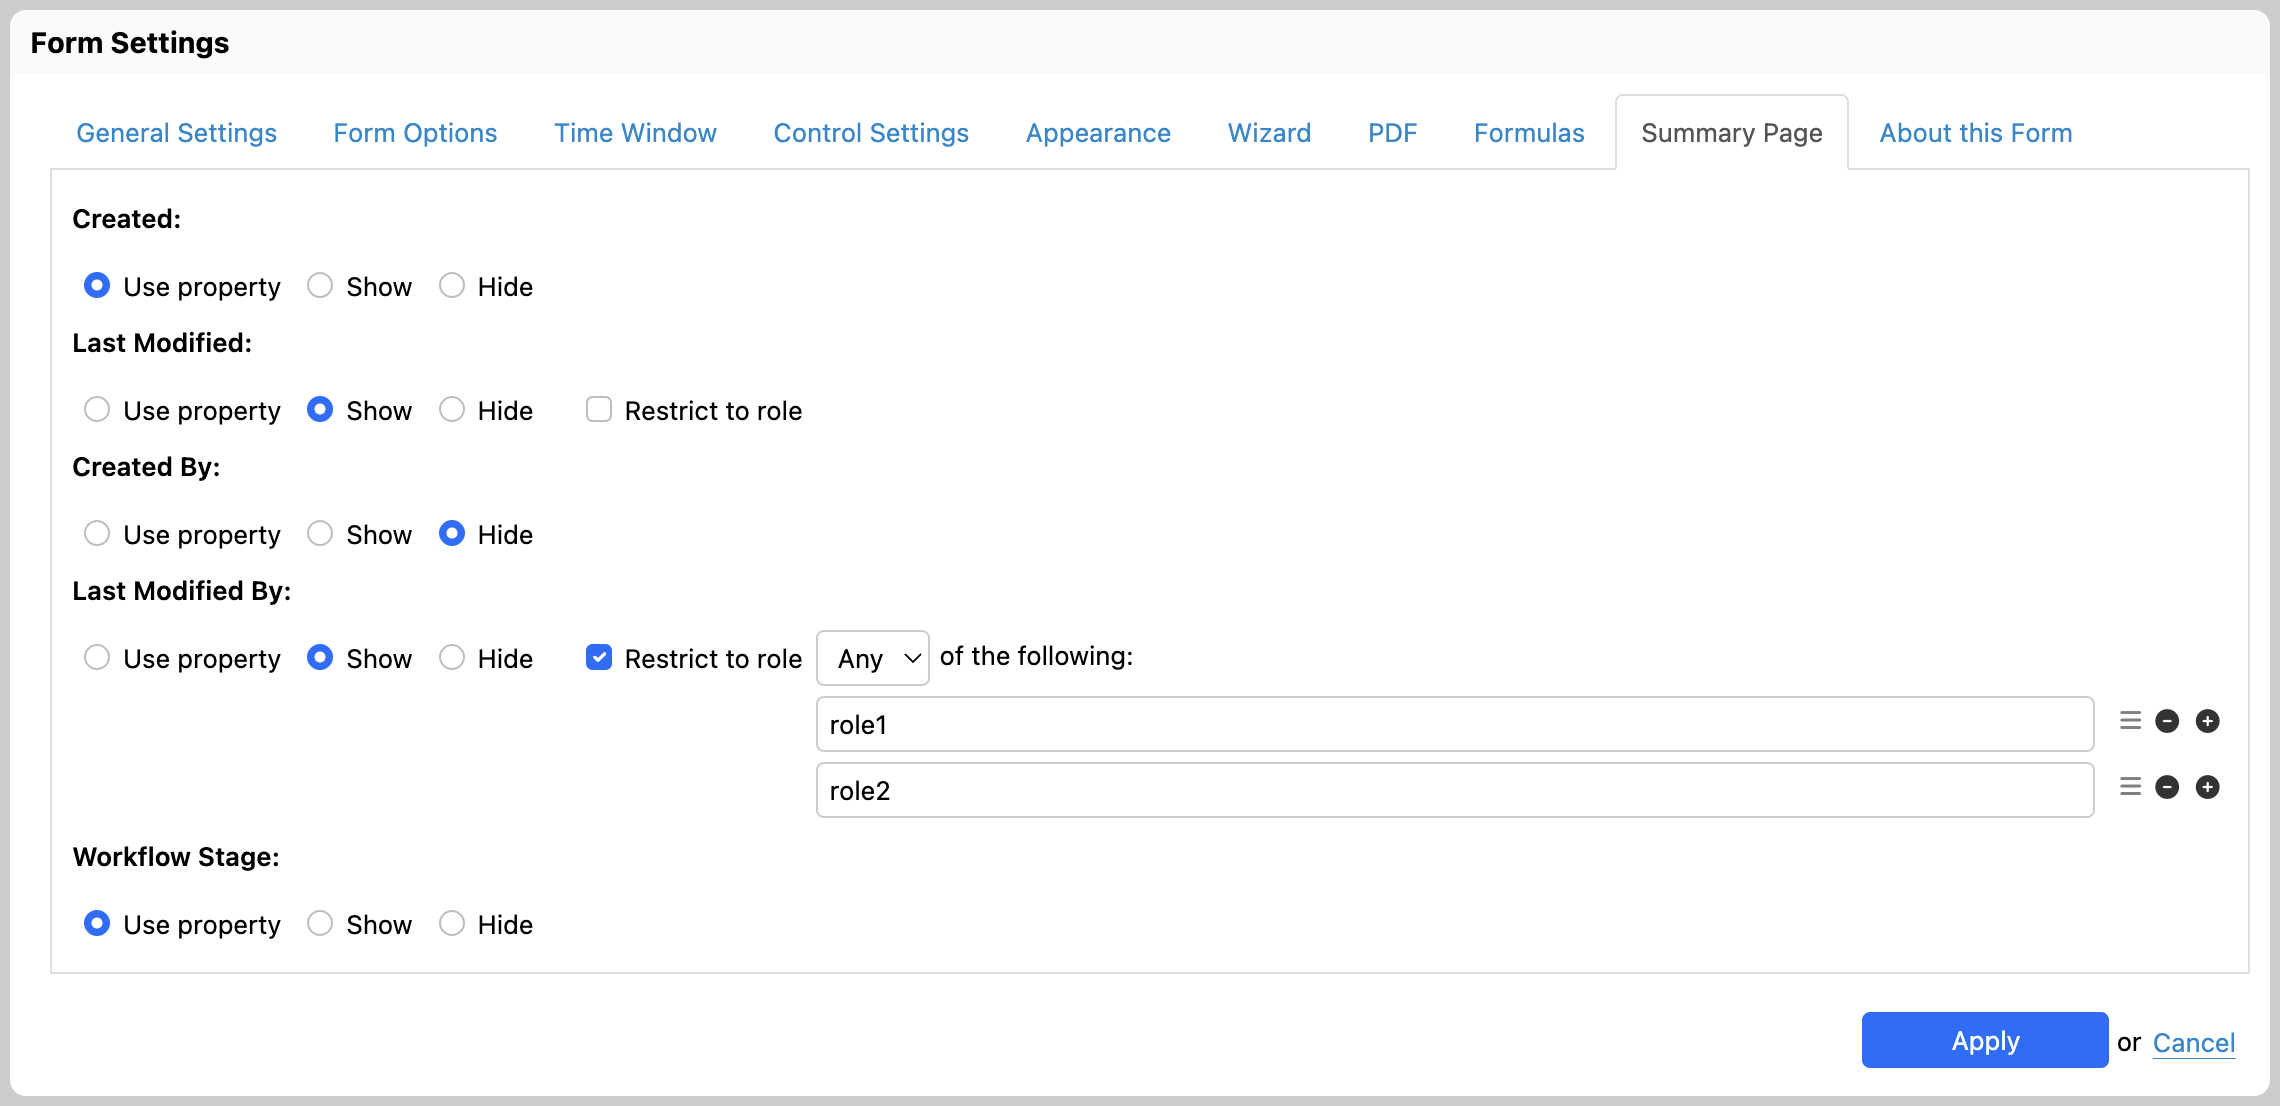
Task: Click the reorder handle next to role1
Action: tap(2128, 721)
